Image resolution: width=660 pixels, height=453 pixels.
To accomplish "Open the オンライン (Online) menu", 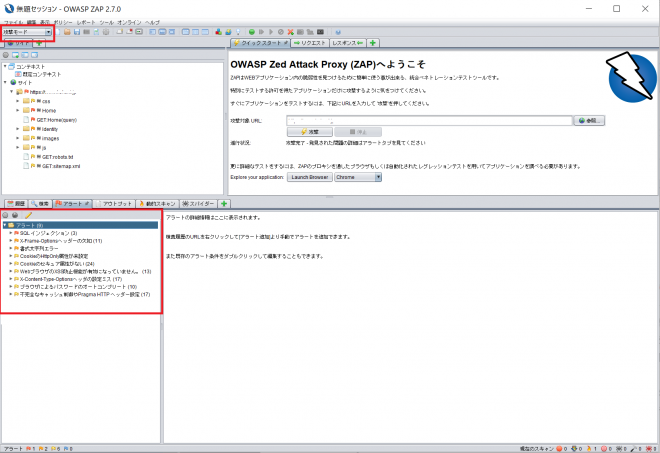I will 129,22.
